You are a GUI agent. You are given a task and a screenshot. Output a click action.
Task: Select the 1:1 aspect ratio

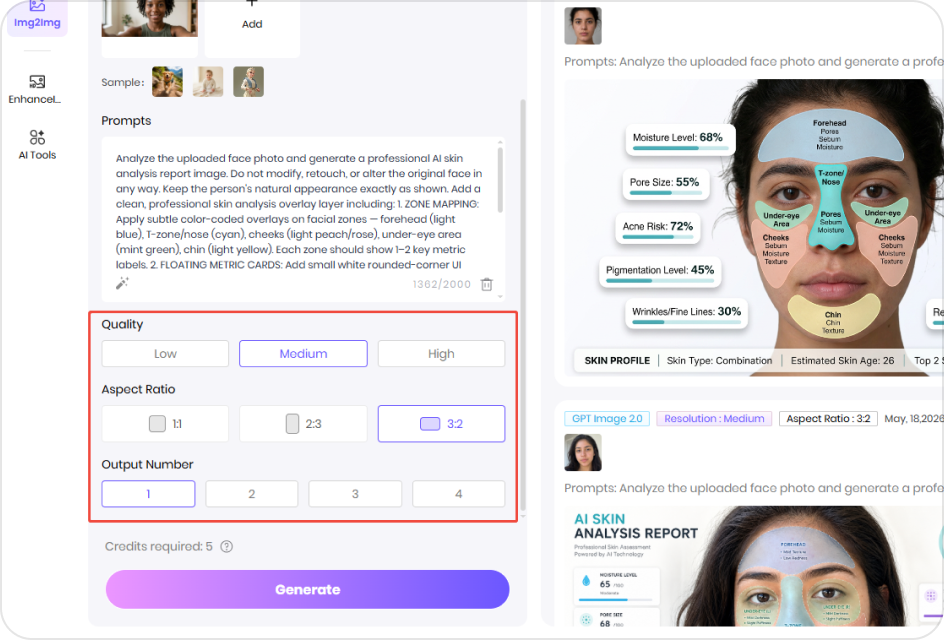click(x=165, y=424)
